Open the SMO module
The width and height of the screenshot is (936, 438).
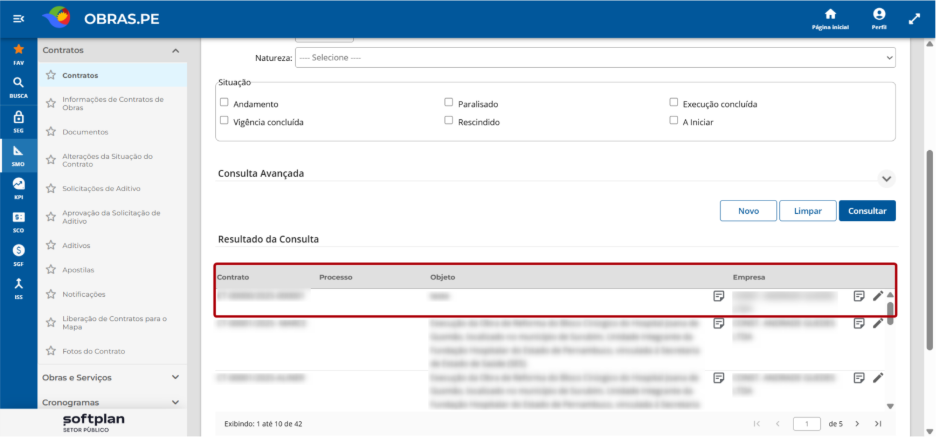click(19, 155)
